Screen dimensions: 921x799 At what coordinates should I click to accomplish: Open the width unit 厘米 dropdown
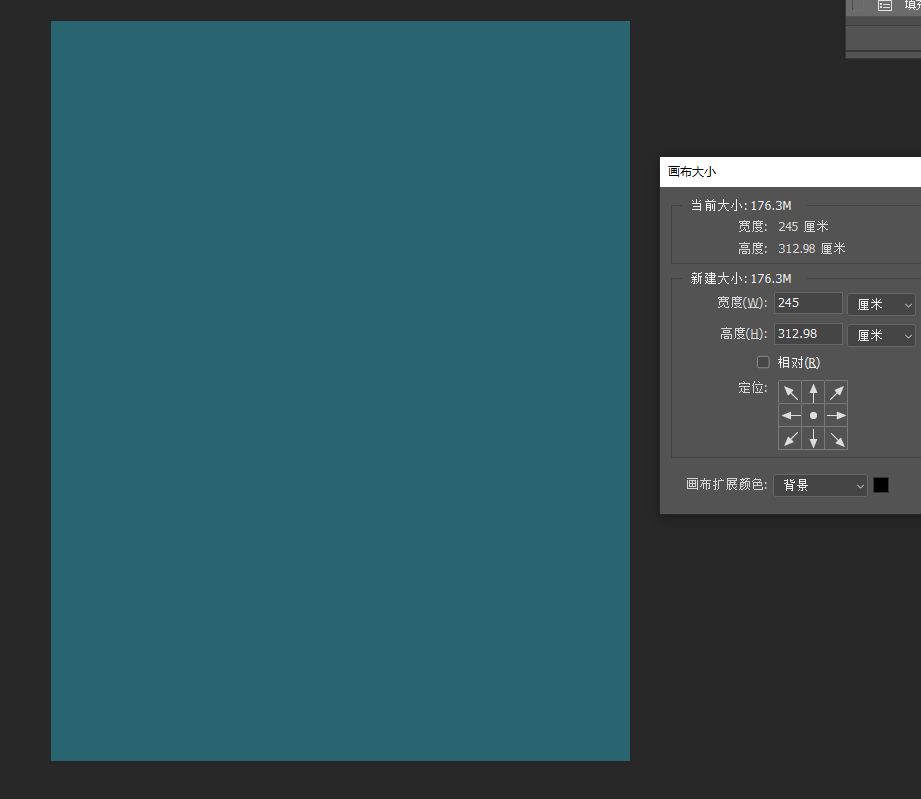(881, 304)
